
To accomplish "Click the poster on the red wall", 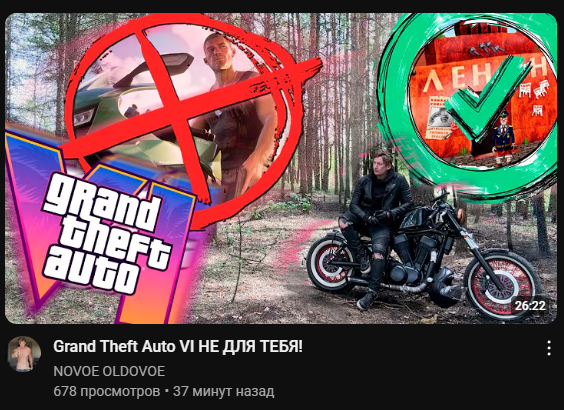I will point(439,120).
